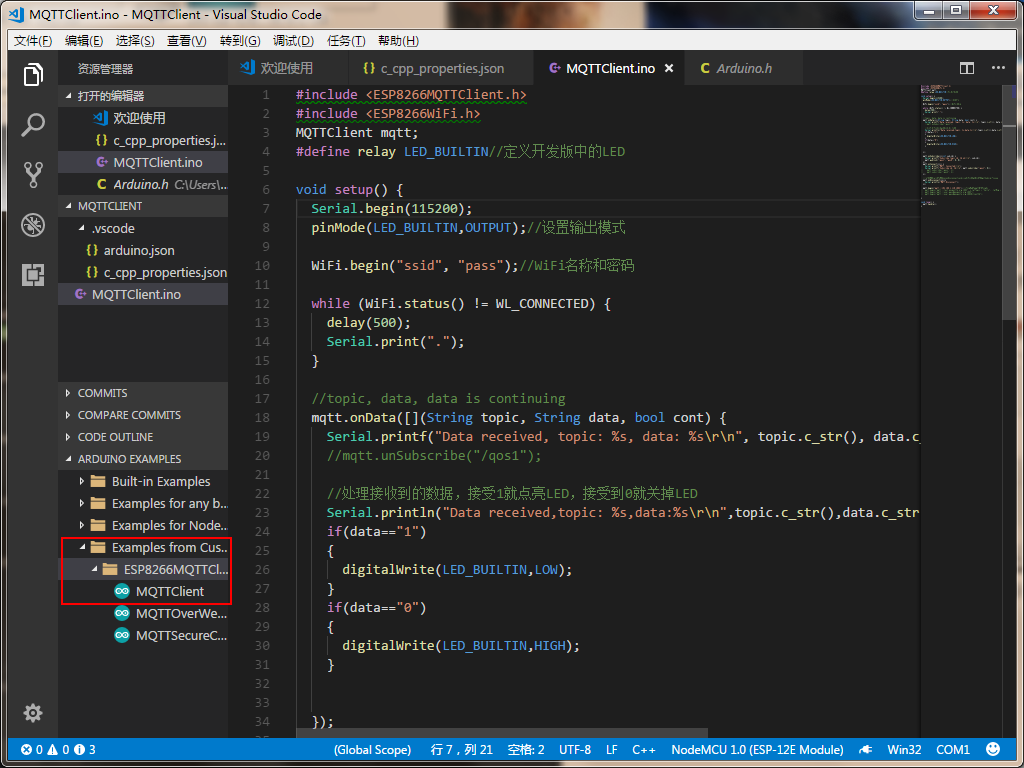Viewport: 1024px width, 768px height.
Task: Collapse the ARDUINO EXAMPLES section
Action: pos(143,459)
